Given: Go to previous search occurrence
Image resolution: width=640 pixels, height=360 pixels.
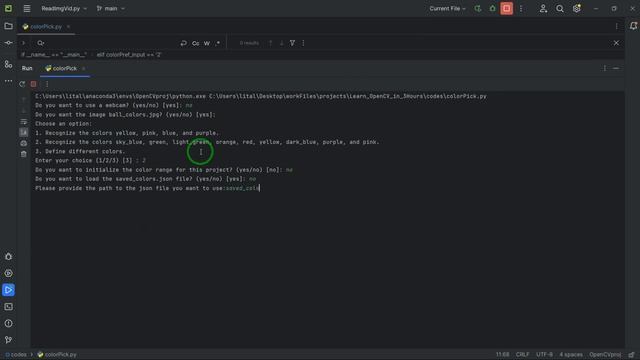Looking at the screenshot, I should coord(270,43).
